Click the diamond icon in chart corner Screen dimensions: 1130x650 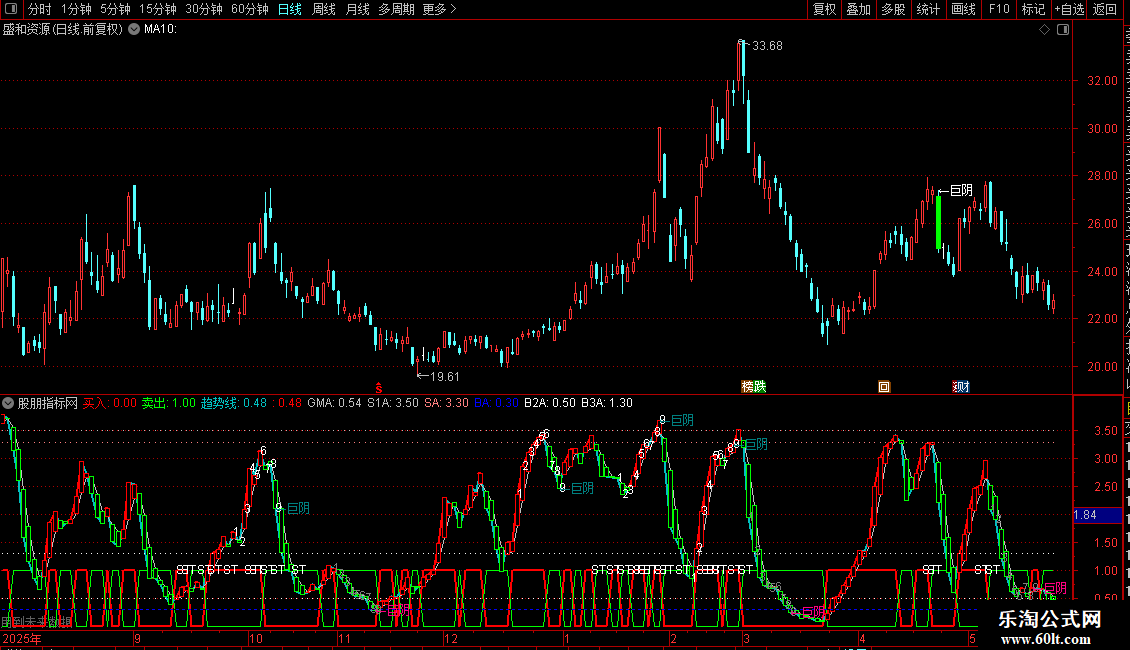point(1044,30)
